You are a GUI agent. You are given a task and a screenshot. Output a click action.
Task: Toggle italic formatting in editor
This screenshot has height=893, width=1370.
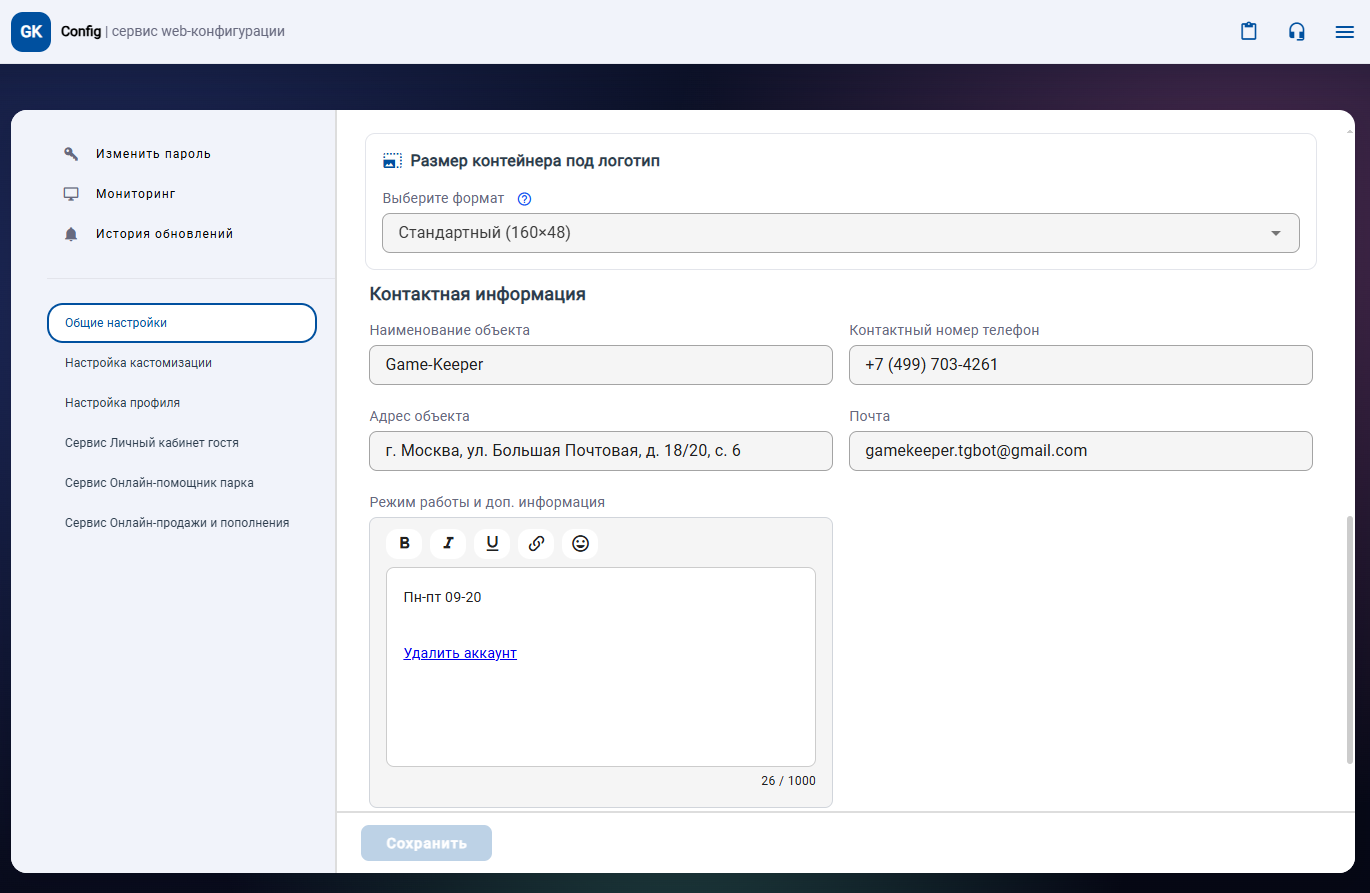(x=448, y=543)
